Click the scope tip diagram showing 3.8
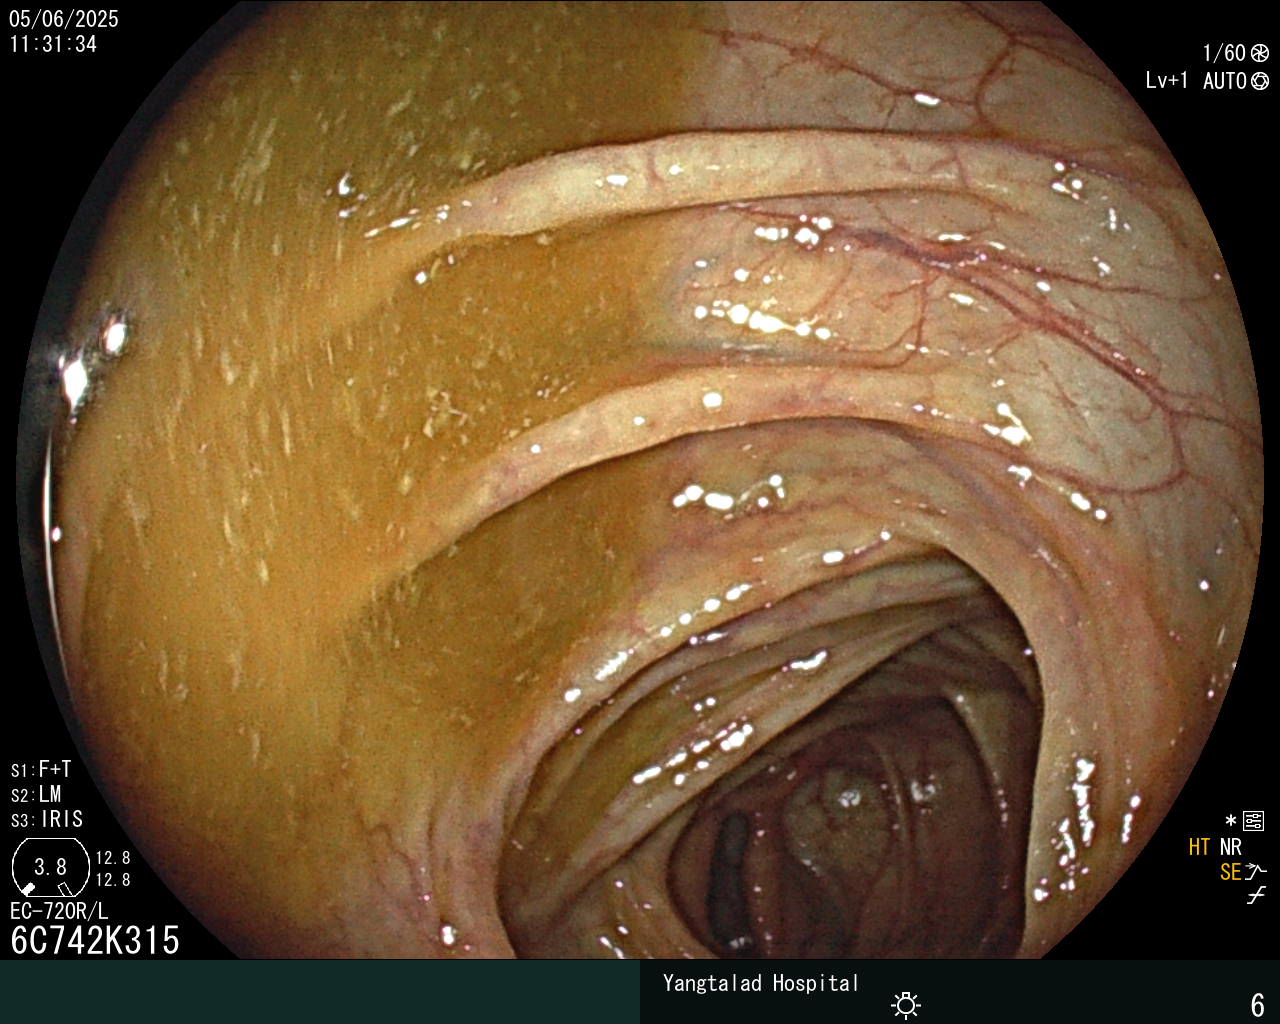This screenshot has width=1280, height=1024. point(50,866)
